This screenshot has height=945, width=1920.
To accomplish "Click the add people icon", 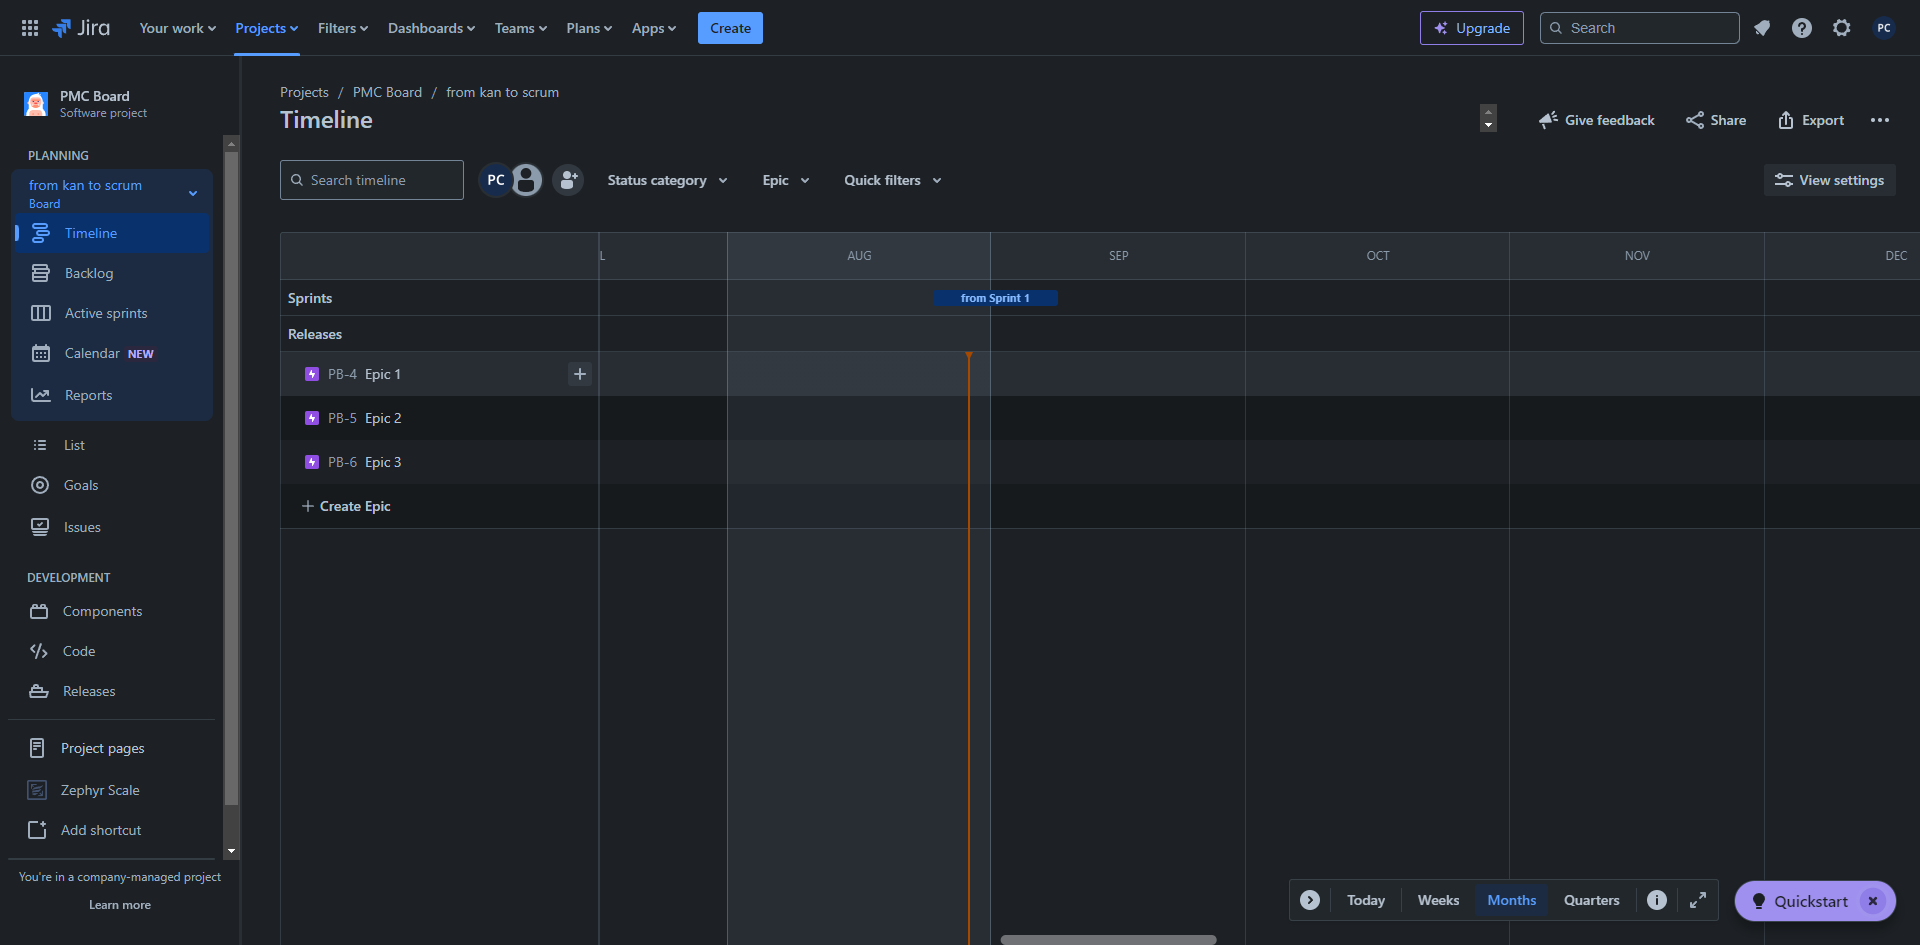I will point(568,180).
